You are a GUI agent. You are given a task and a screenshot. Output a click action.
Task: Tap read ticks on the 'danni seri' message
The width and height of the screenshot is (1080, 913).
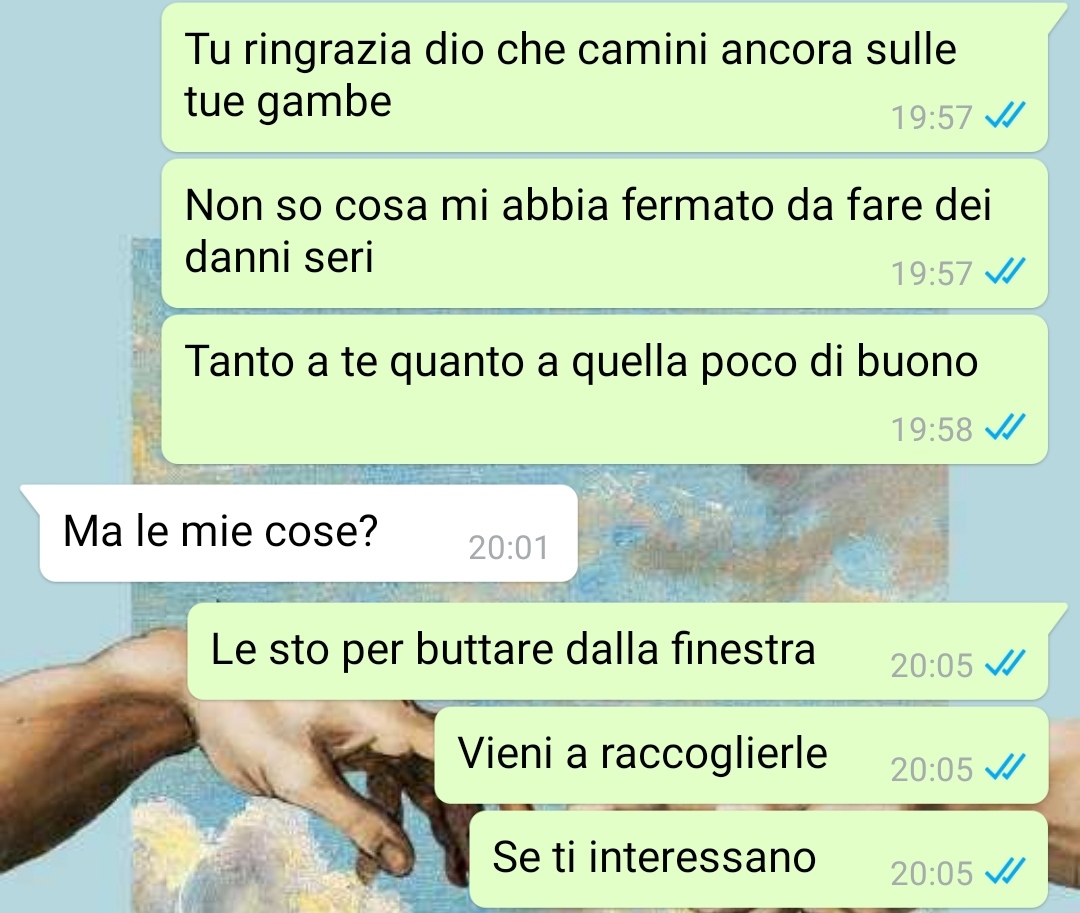1005,271
